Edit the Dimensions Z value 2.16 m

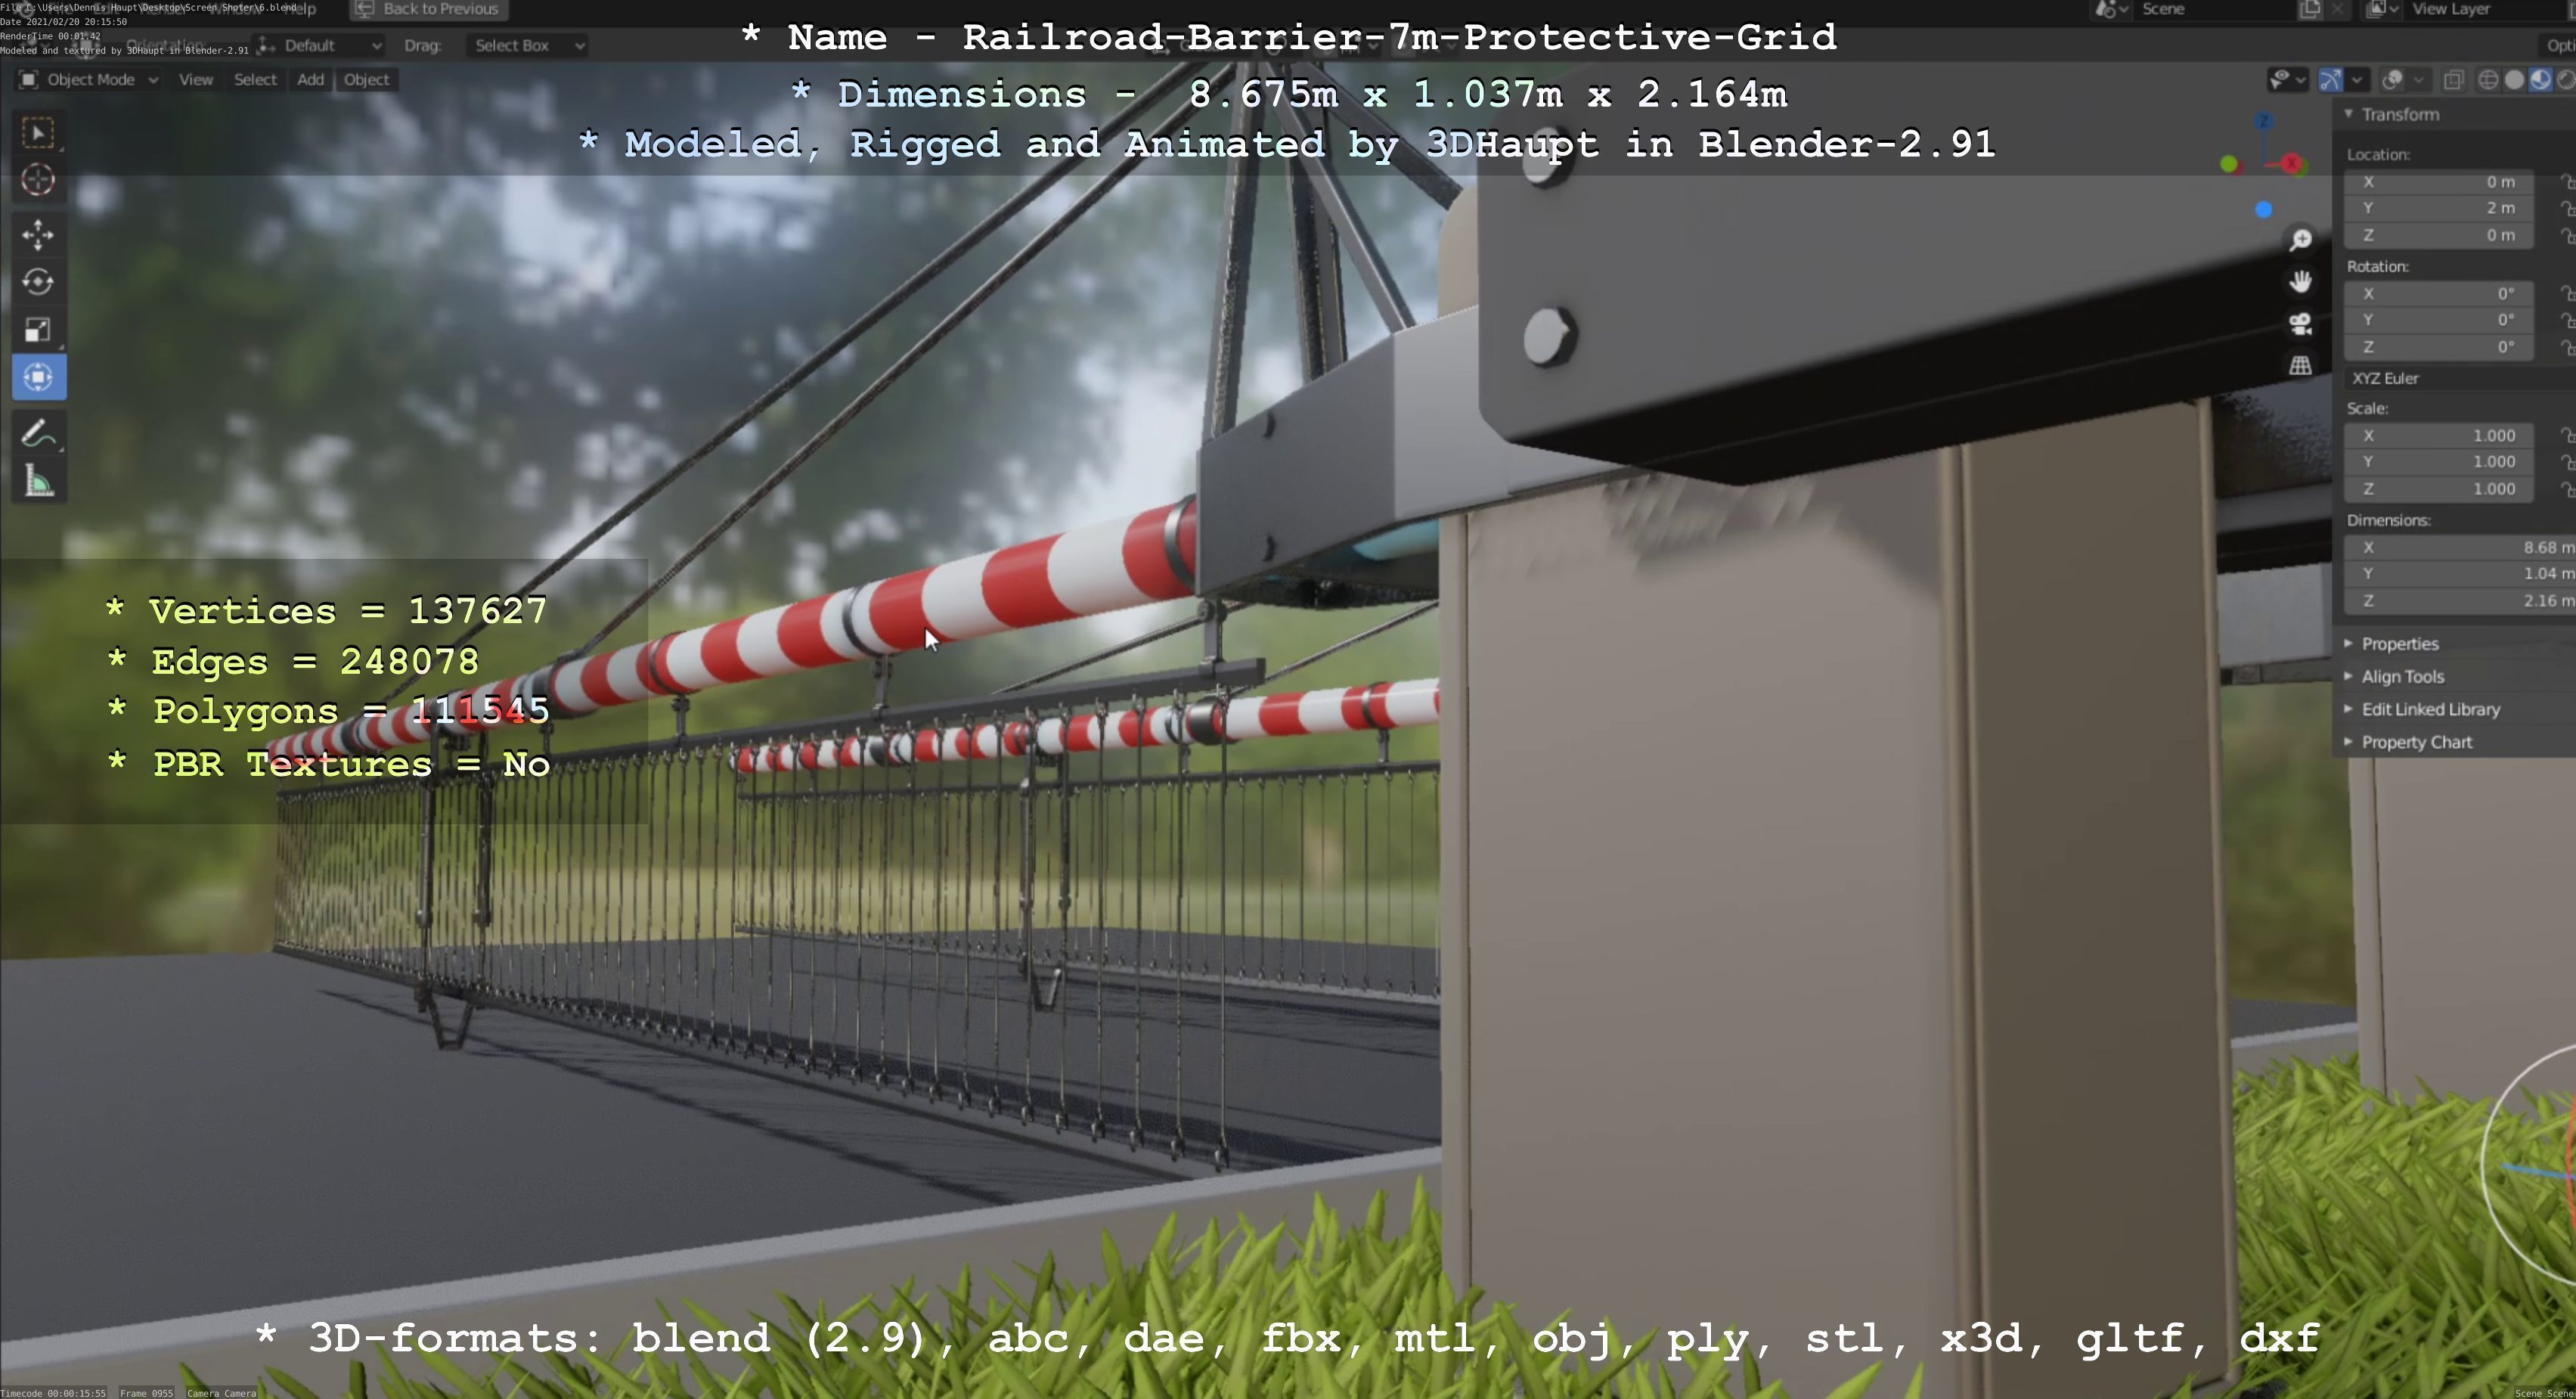(2460, 601)
